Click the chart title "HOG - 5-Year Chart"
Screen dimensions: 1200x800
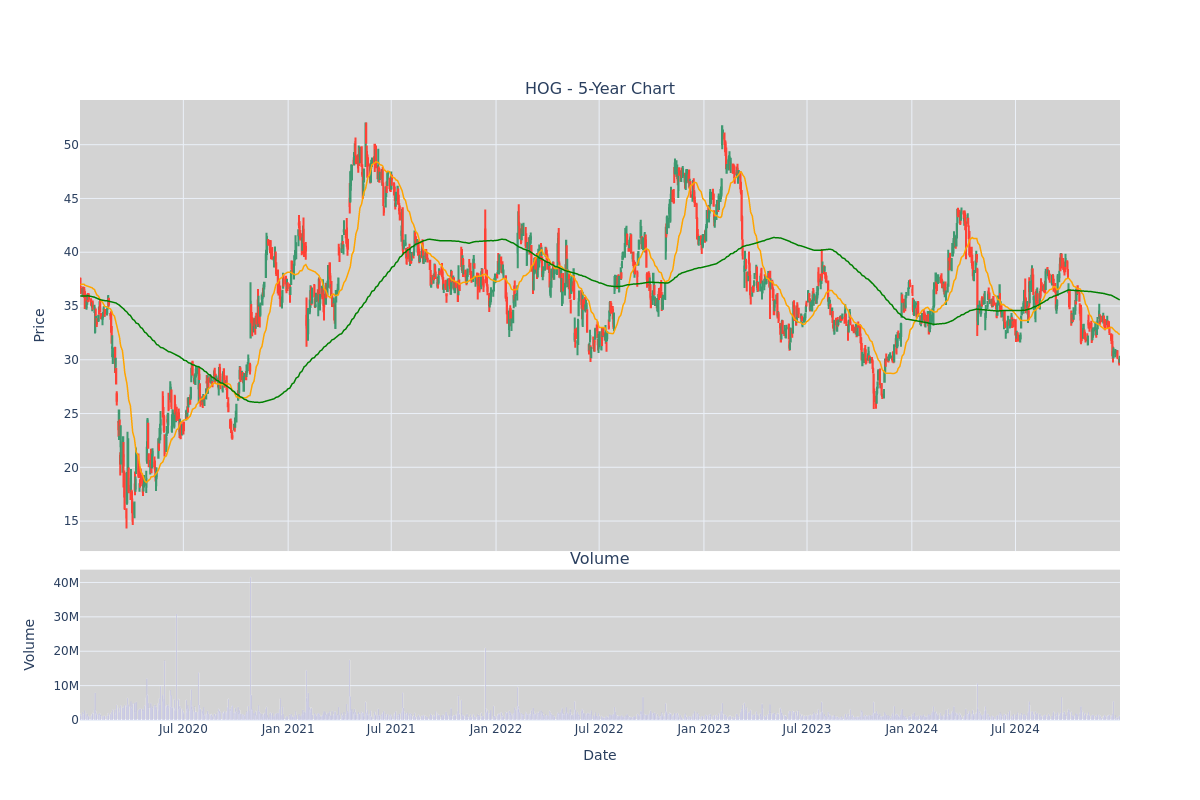(x=600, y=89)
